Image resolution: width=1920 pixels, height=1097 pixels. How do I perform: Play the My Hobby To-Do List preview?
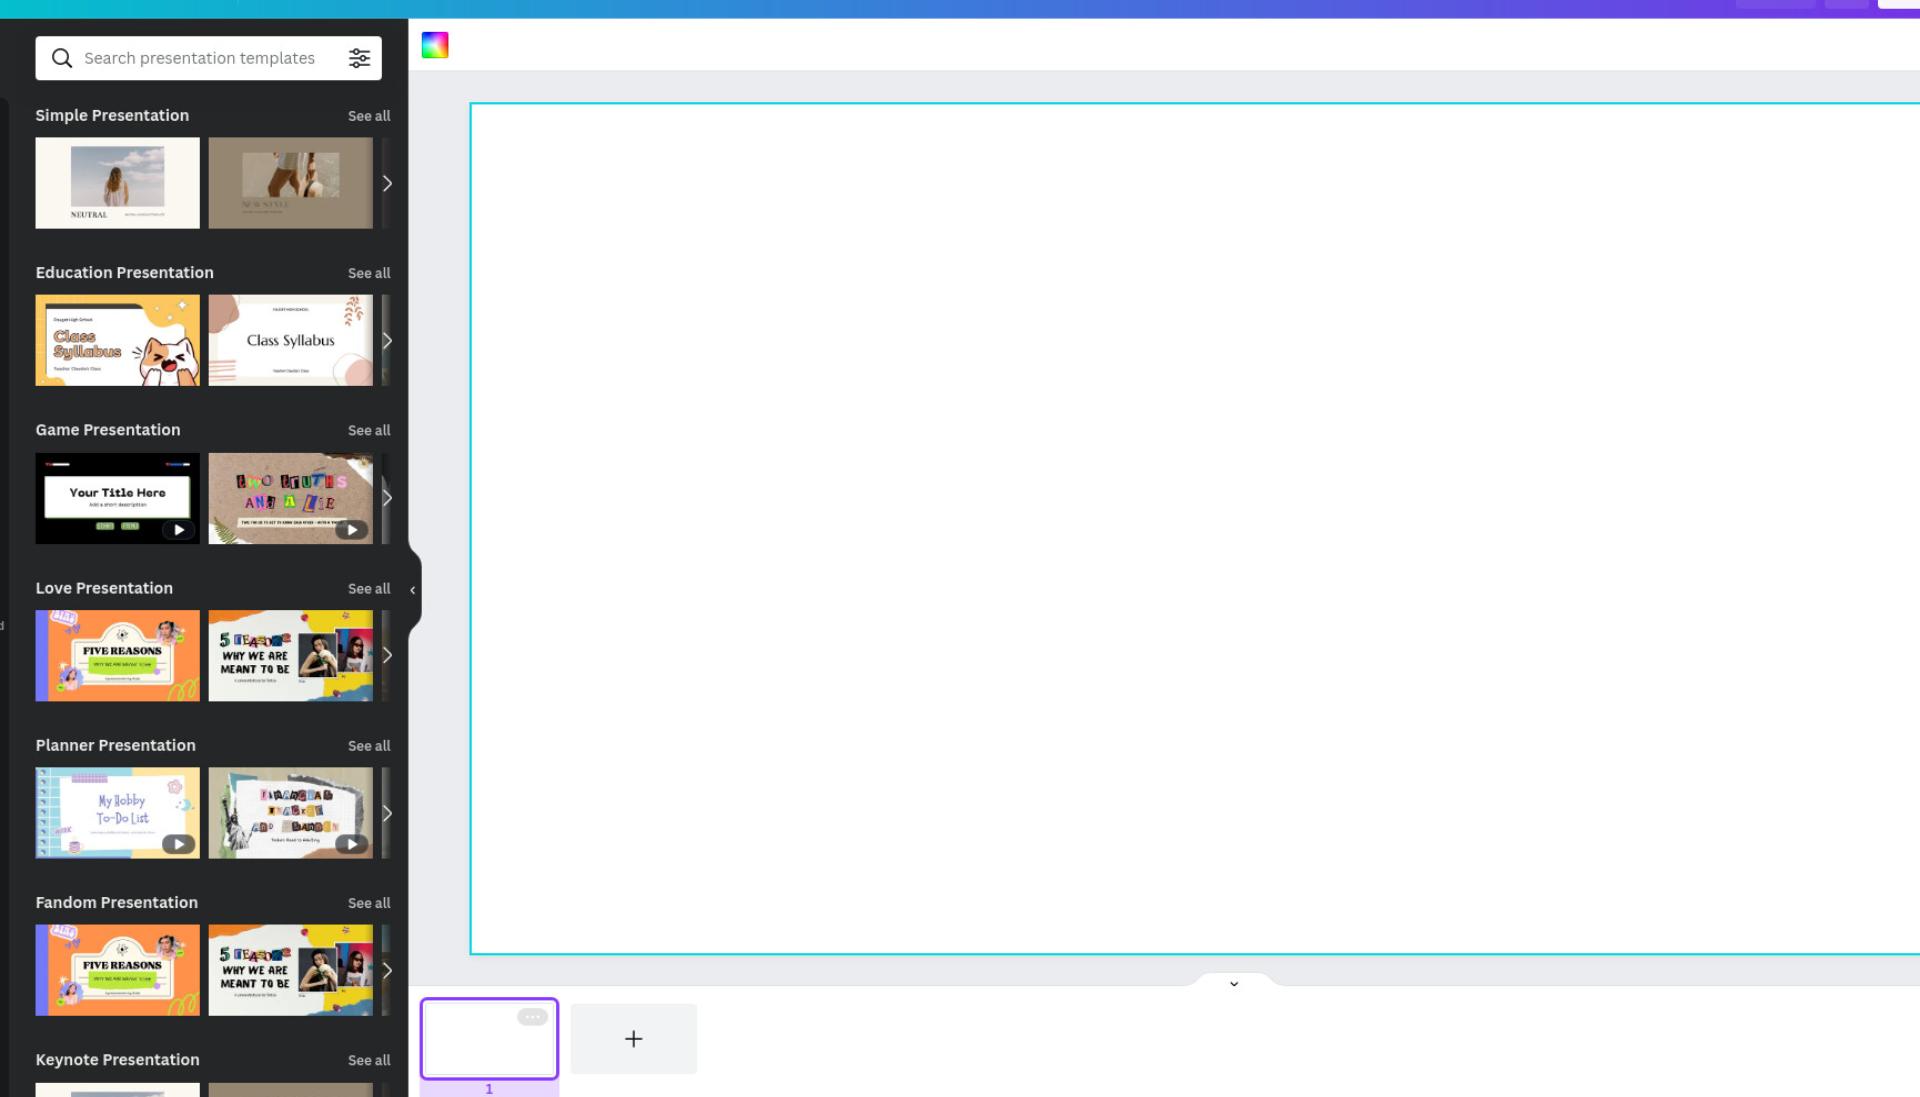pos(178,844)
